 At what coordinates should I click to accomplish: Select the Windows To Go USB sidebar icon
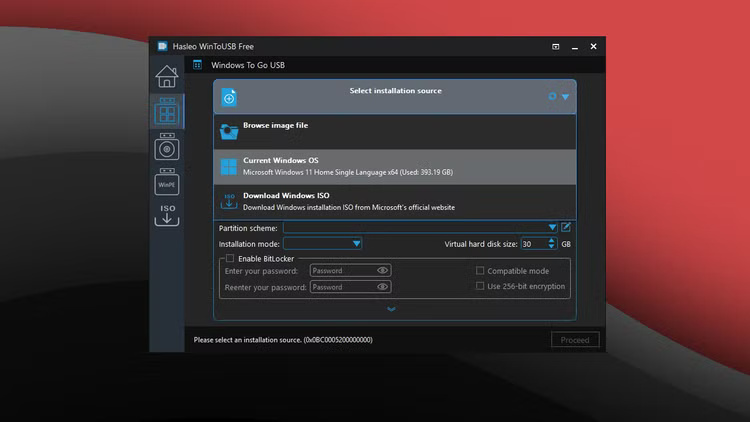[167, 111]
